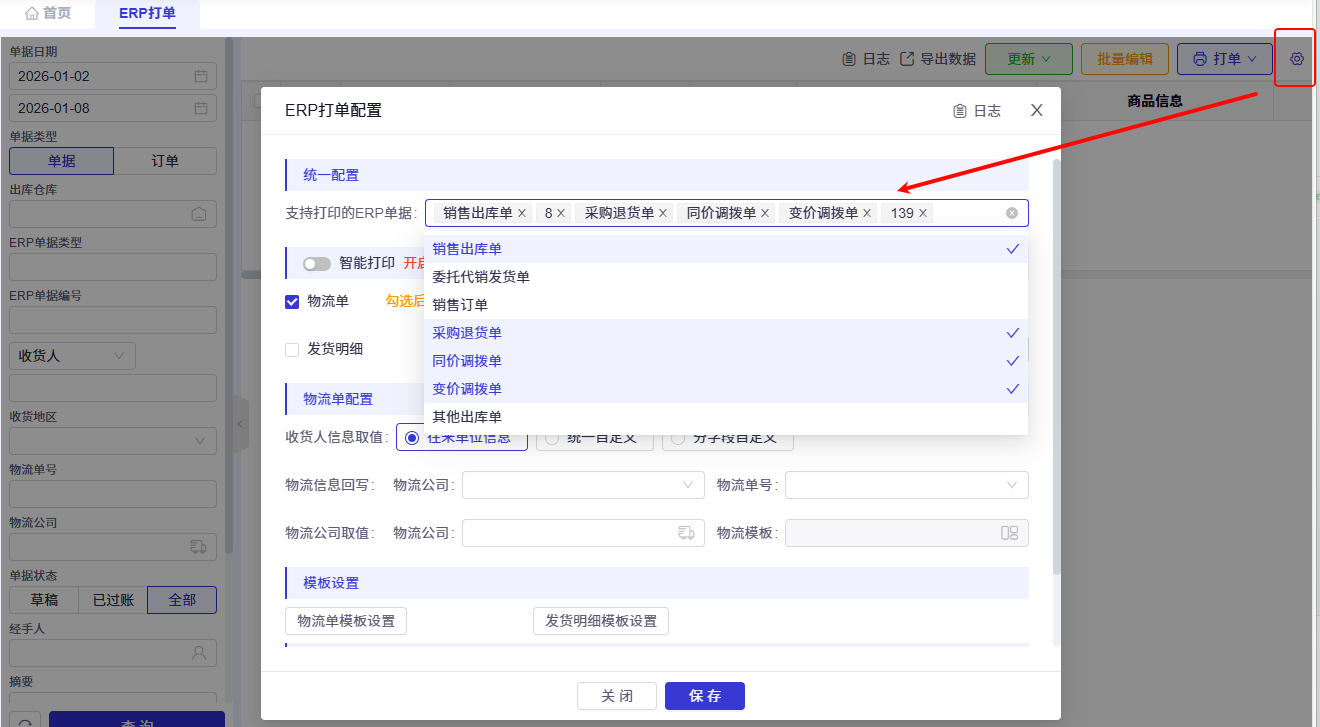
Task: Click the dialog's vertical scrollbar
Action: point(1057,365)
